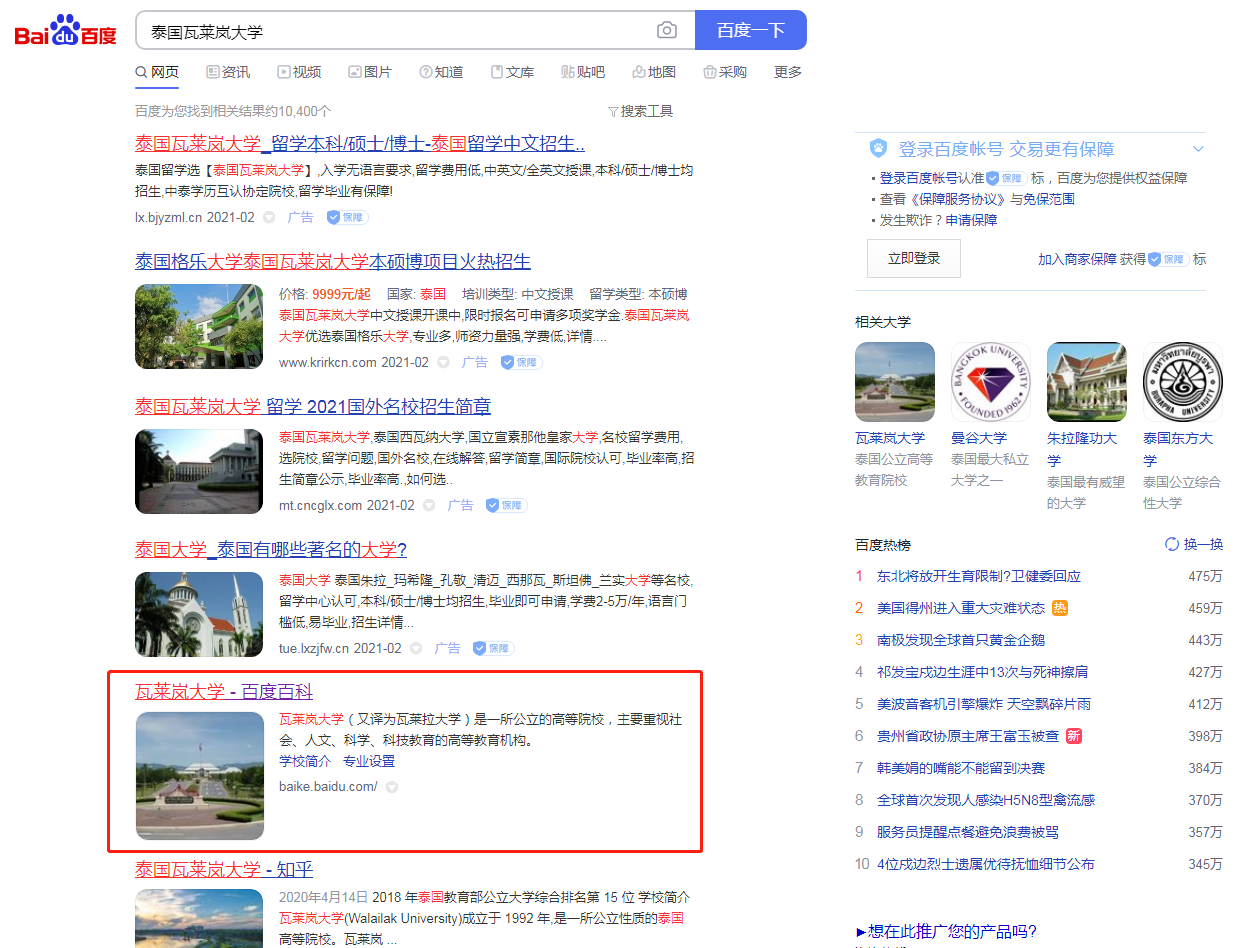Screen dimensions: 1246x948
Task: Switch to the 资讯 tab
Action: point(228,72)
